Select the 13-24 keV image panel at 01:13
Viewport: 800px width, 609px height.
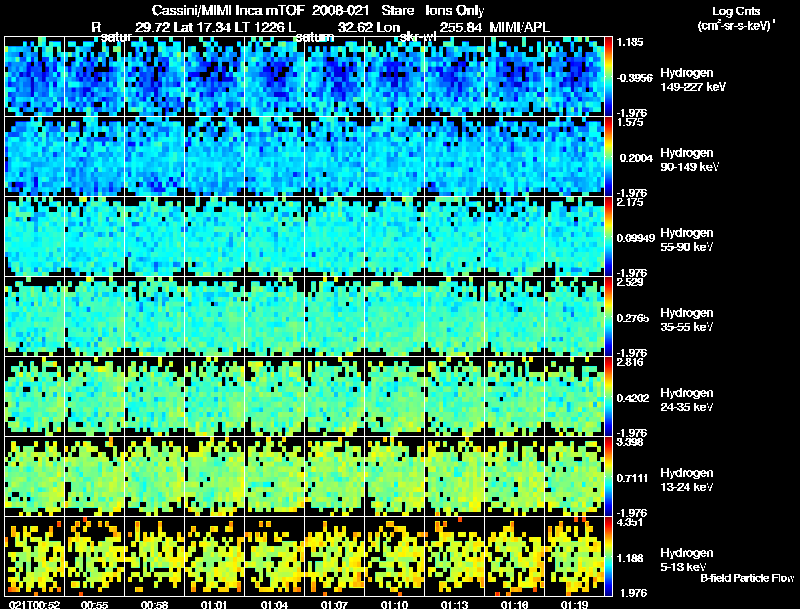click(x=455, y=477)
